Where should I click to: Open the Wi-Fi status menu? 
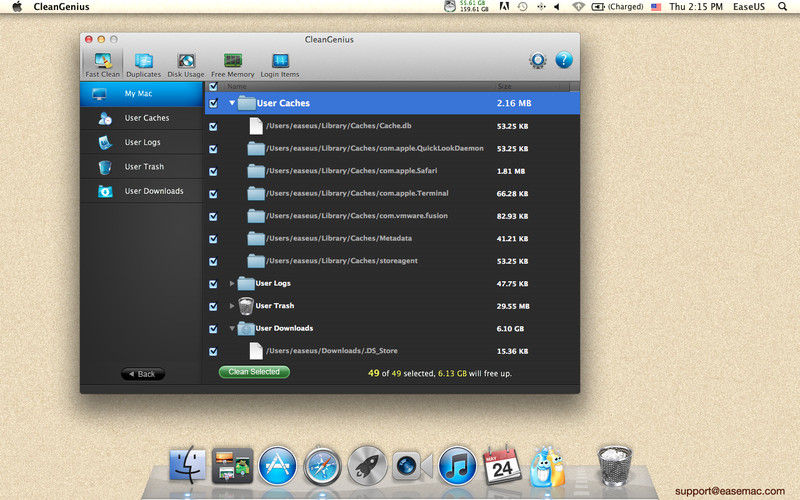click(578, 7)
